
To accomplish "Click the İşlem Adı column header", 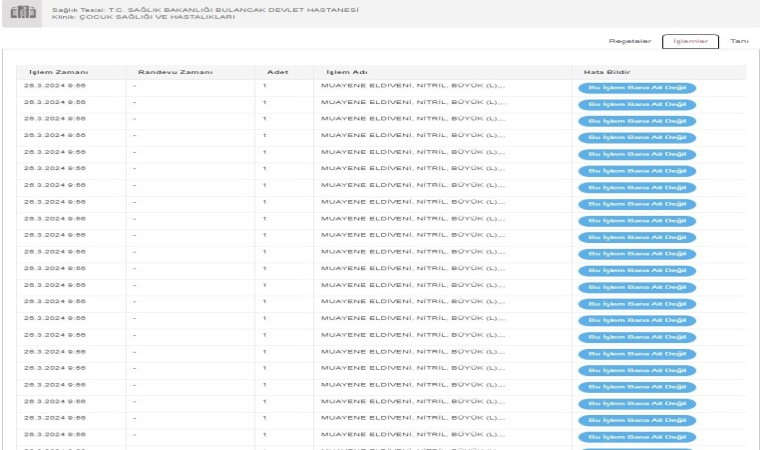I will 346,72.
